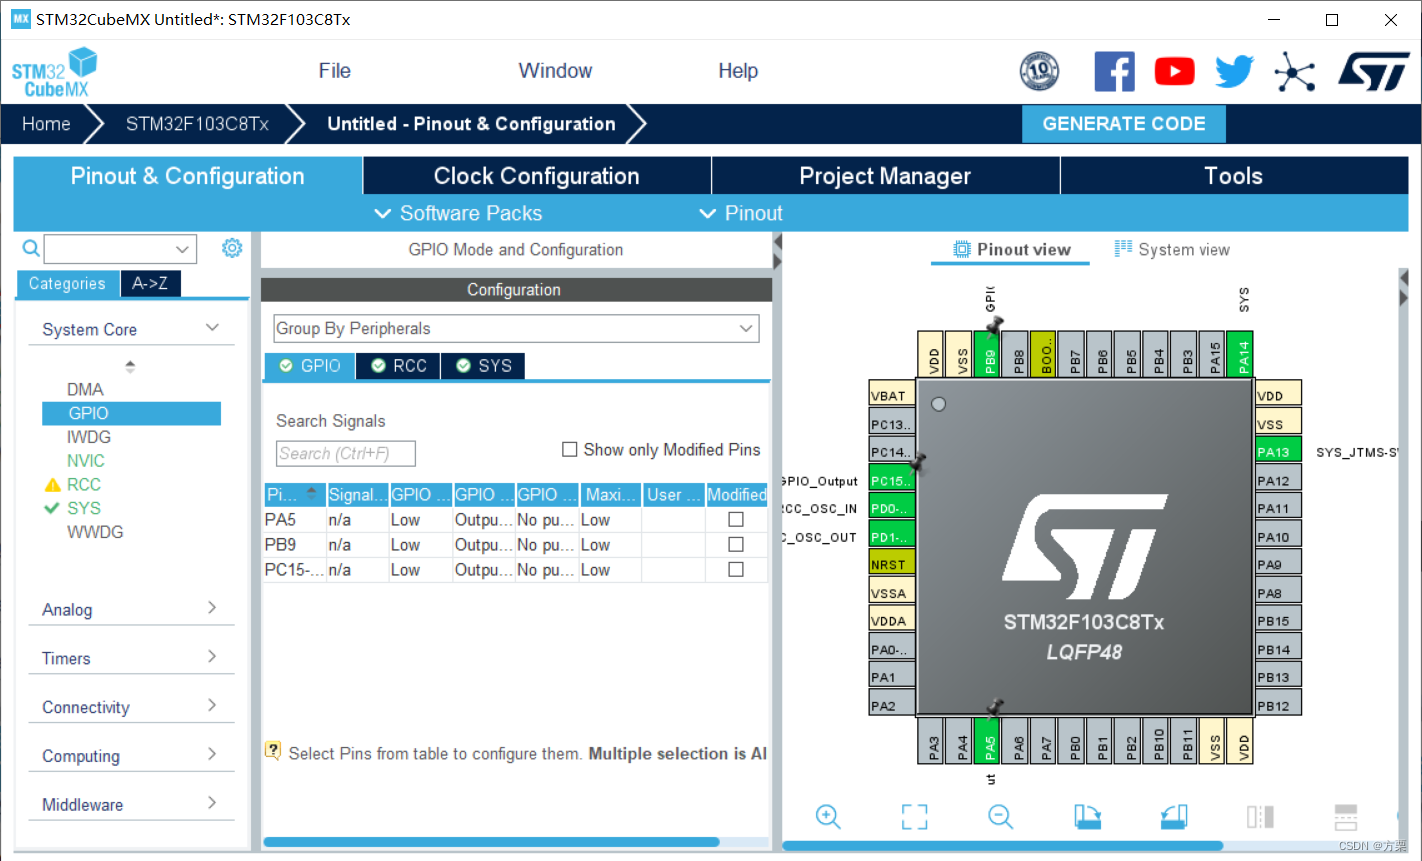Screen dimensions: 1422x861
Task: Switch to the A->Z tab
Action: pos(150,284)
